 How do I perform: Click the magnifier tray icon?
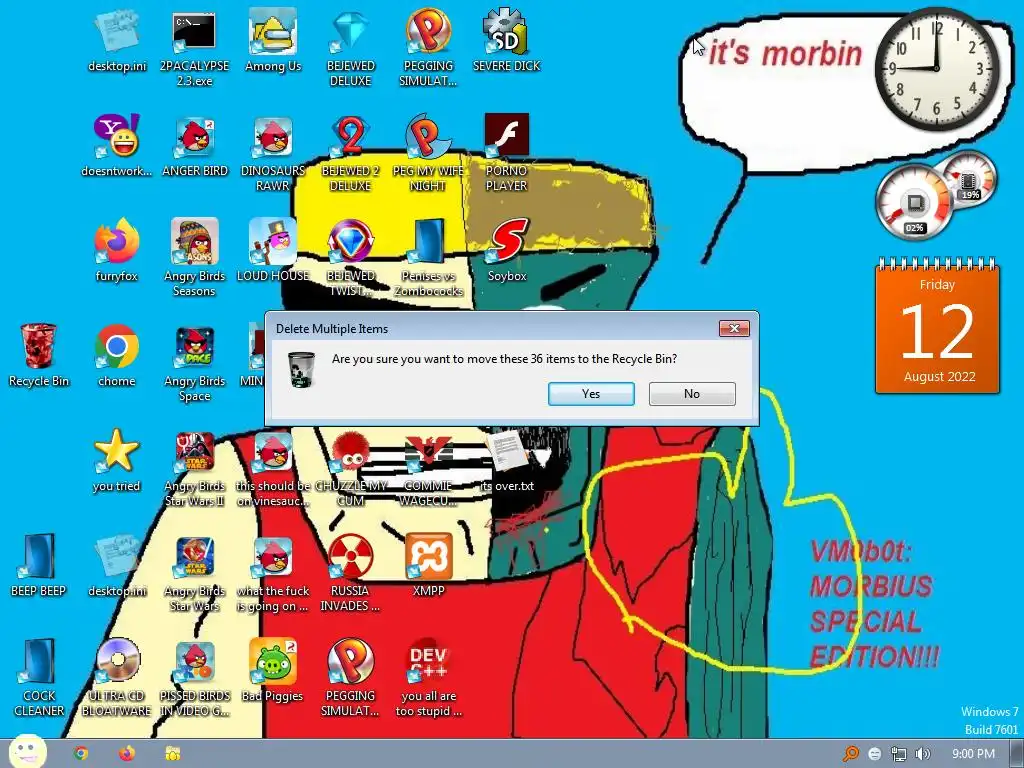pyautogui.click(x=851, y=754)
